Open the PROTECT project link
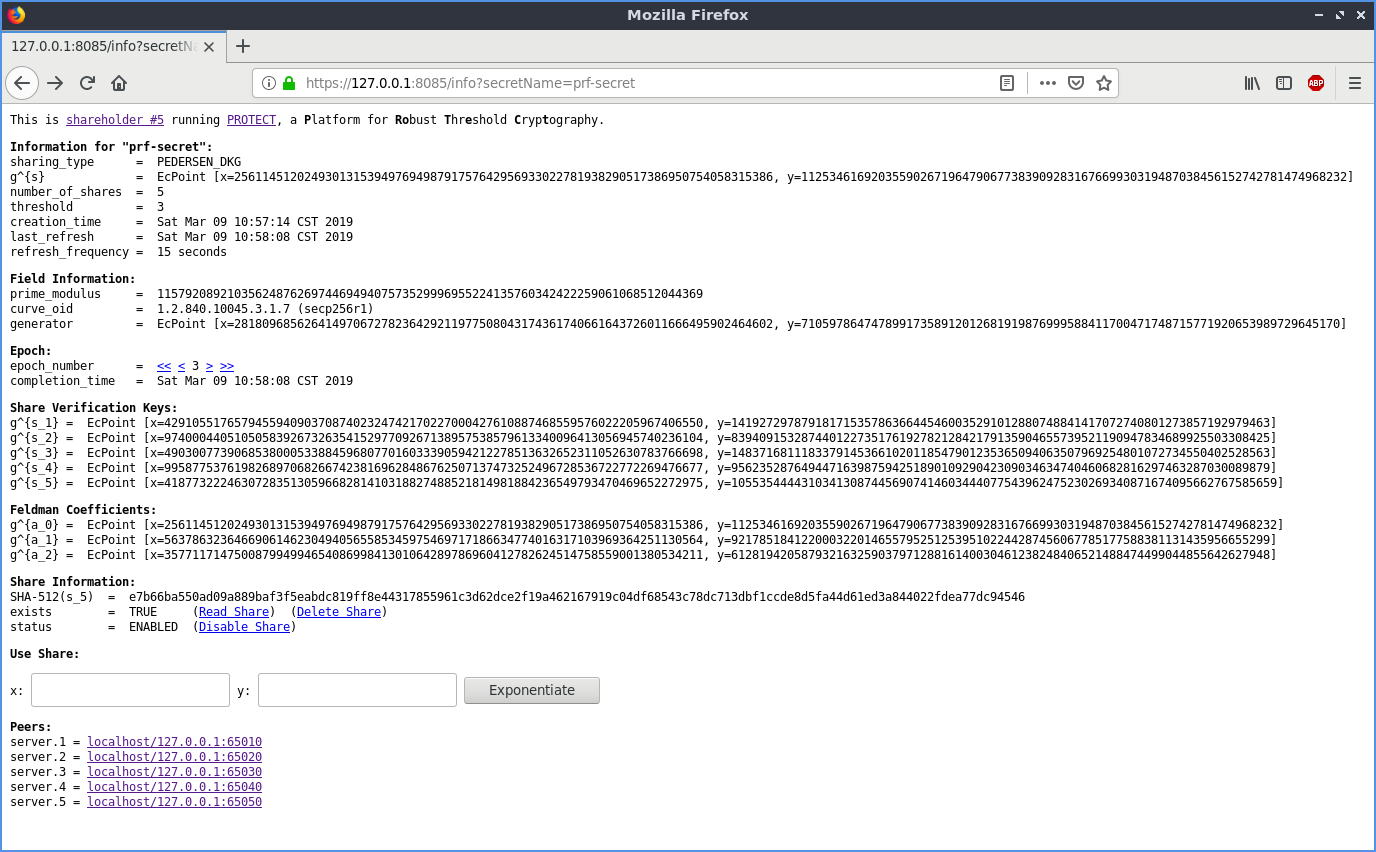The height and width of the screenshot is (852, 1376). (x=251, y=120)
